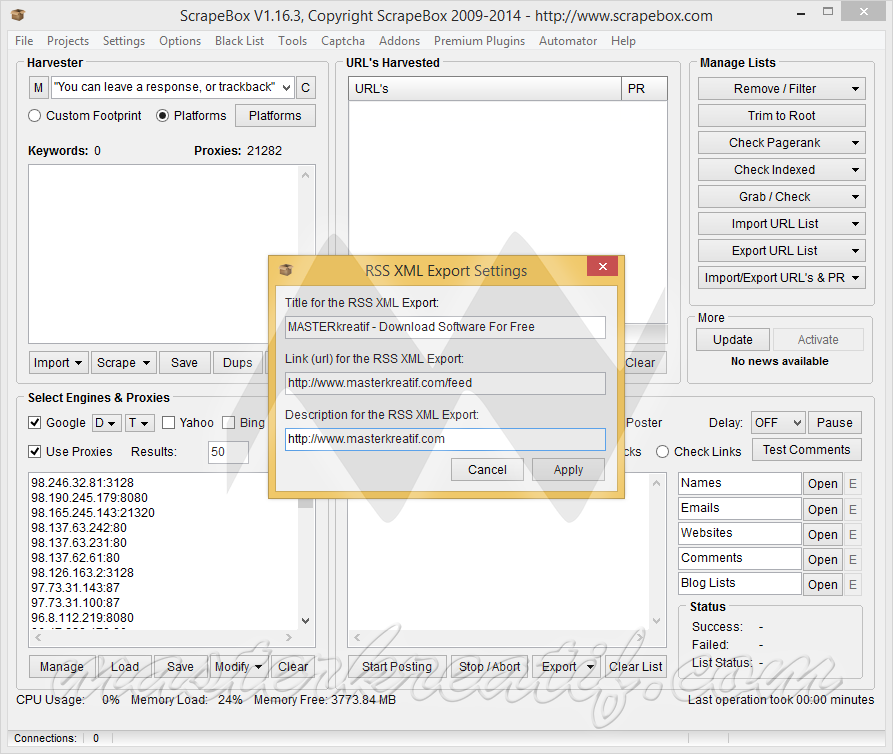The width and height of the screenshot is (893, 754).
Task: Click the Update button
Action: (732, 340)
